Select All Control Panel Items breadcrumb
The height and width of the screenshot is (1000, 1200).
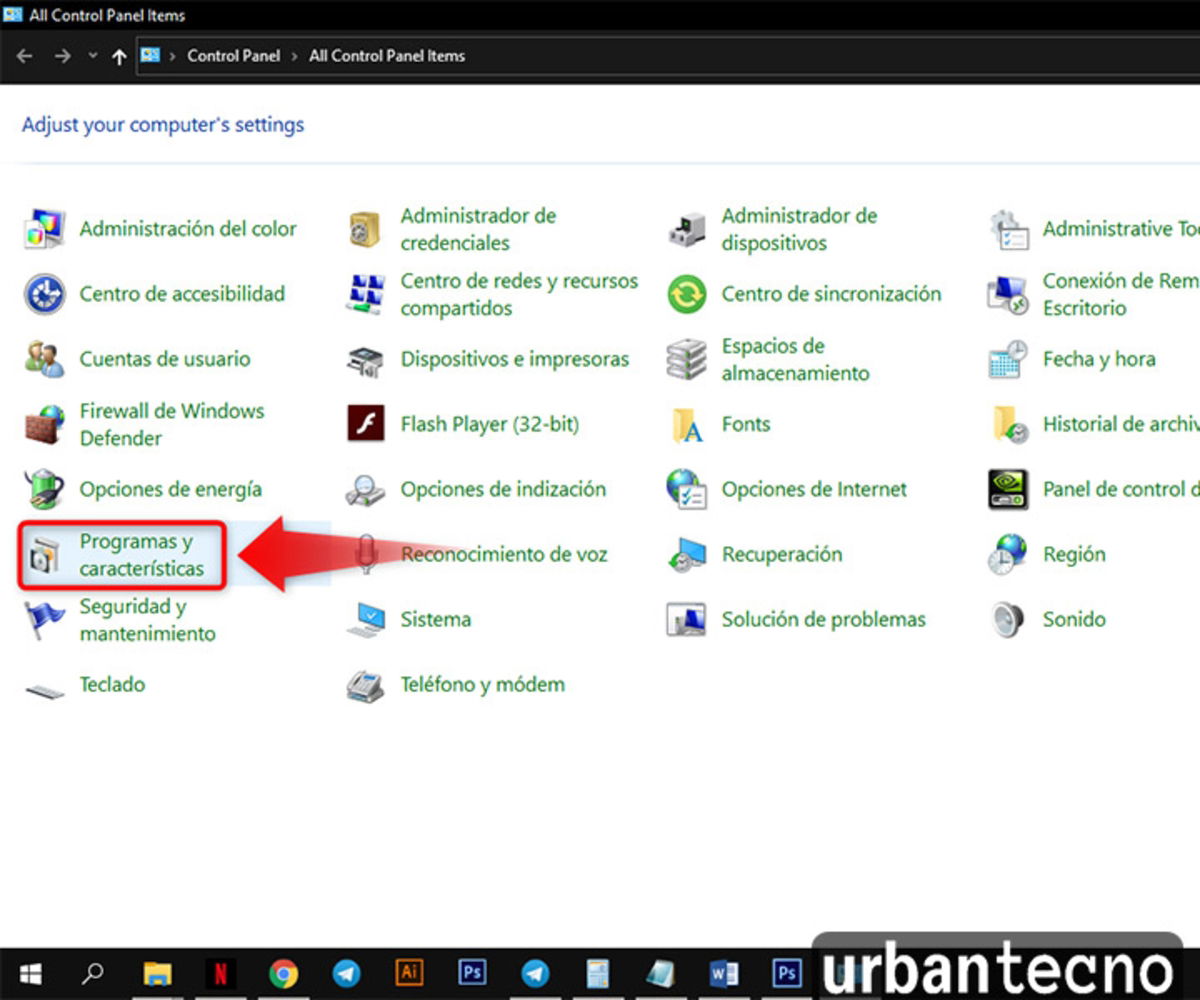pyautogui.click(x=386, y=56)
